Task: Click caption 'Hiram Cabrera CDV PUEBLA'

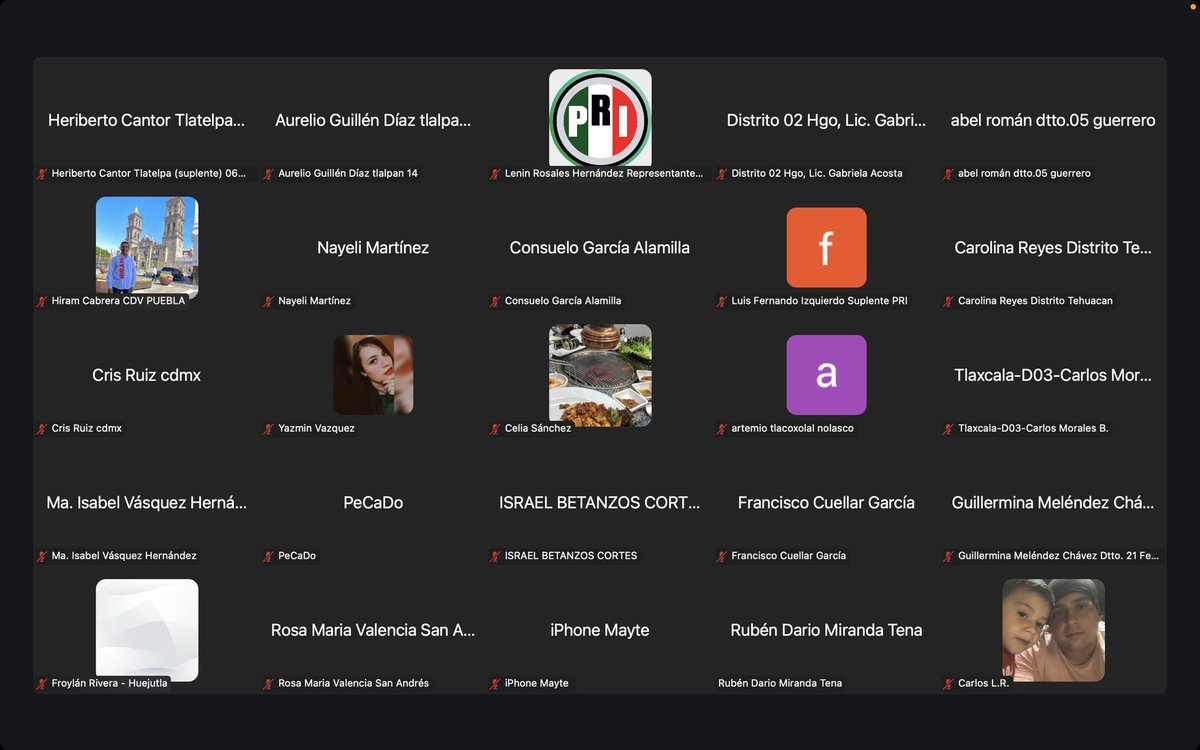Action: 119,301
